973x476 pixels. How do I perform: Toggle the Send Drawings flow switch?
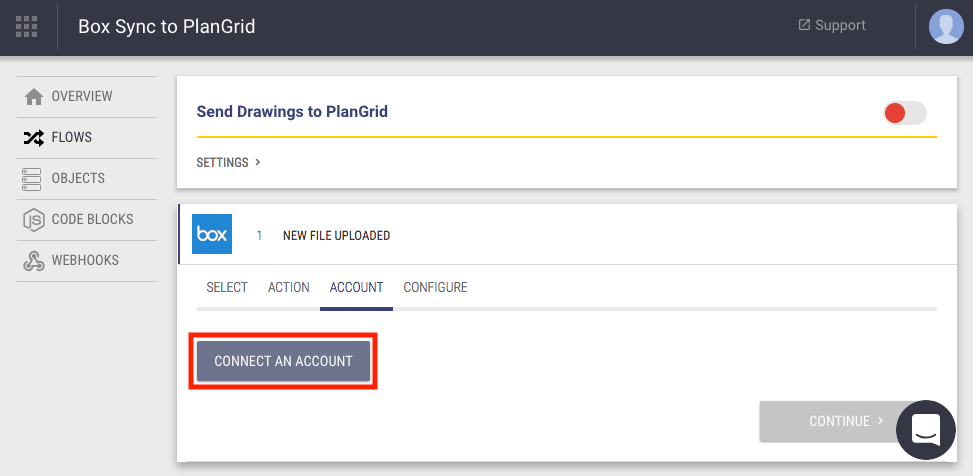(x=905, y=113)
